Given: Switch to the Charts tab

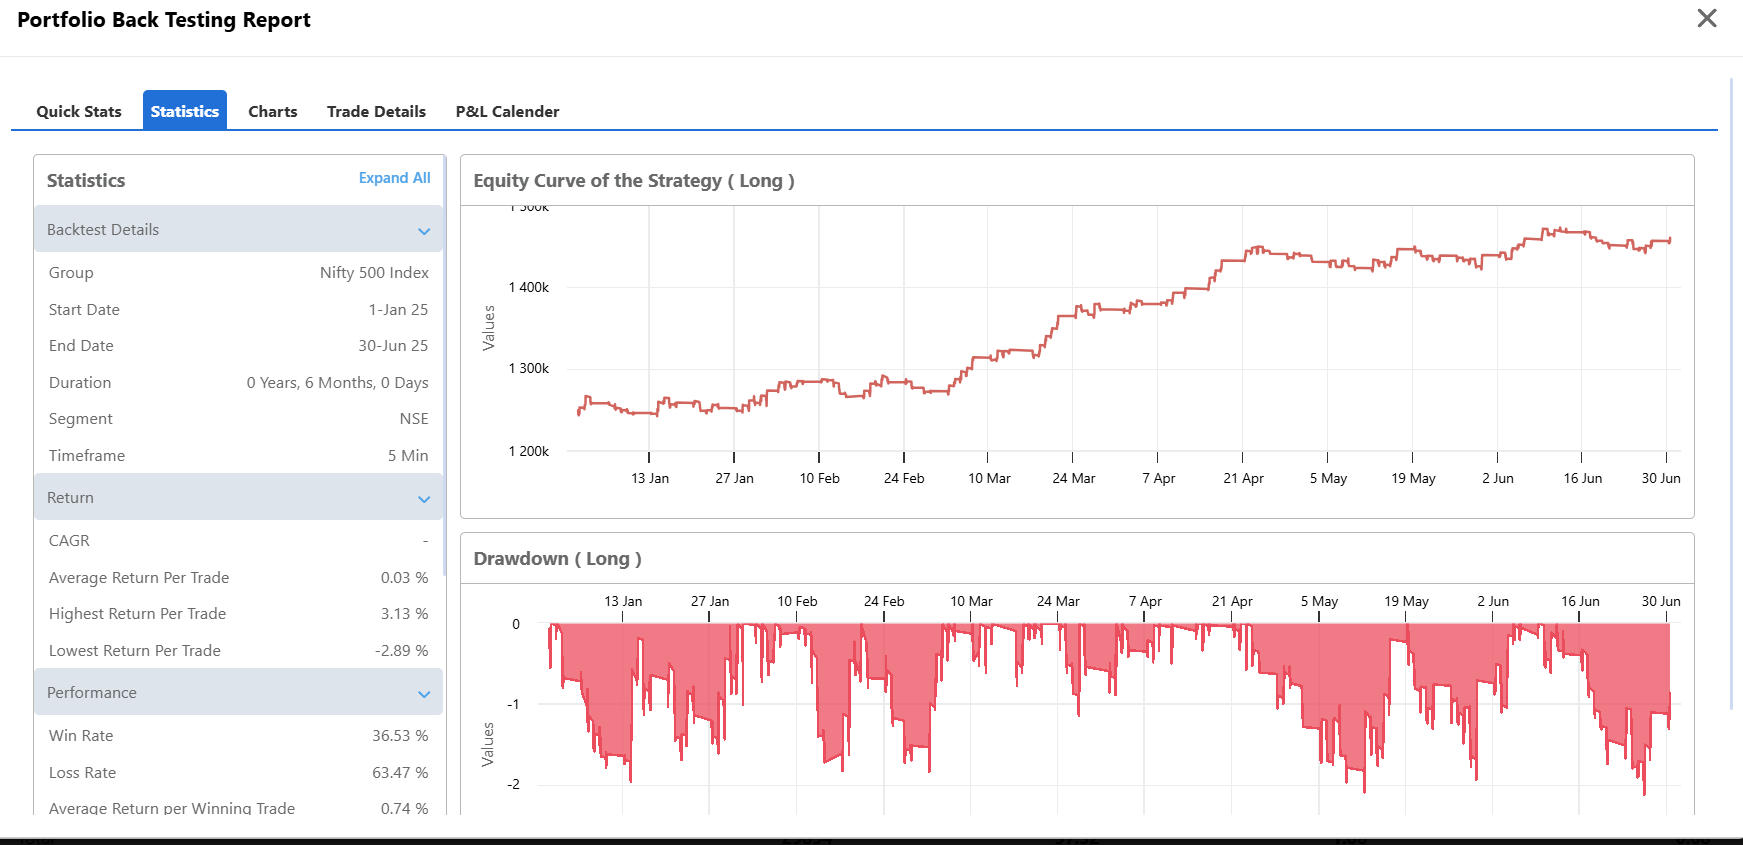Looking at the screenshot, I should (x=273, y=111).
